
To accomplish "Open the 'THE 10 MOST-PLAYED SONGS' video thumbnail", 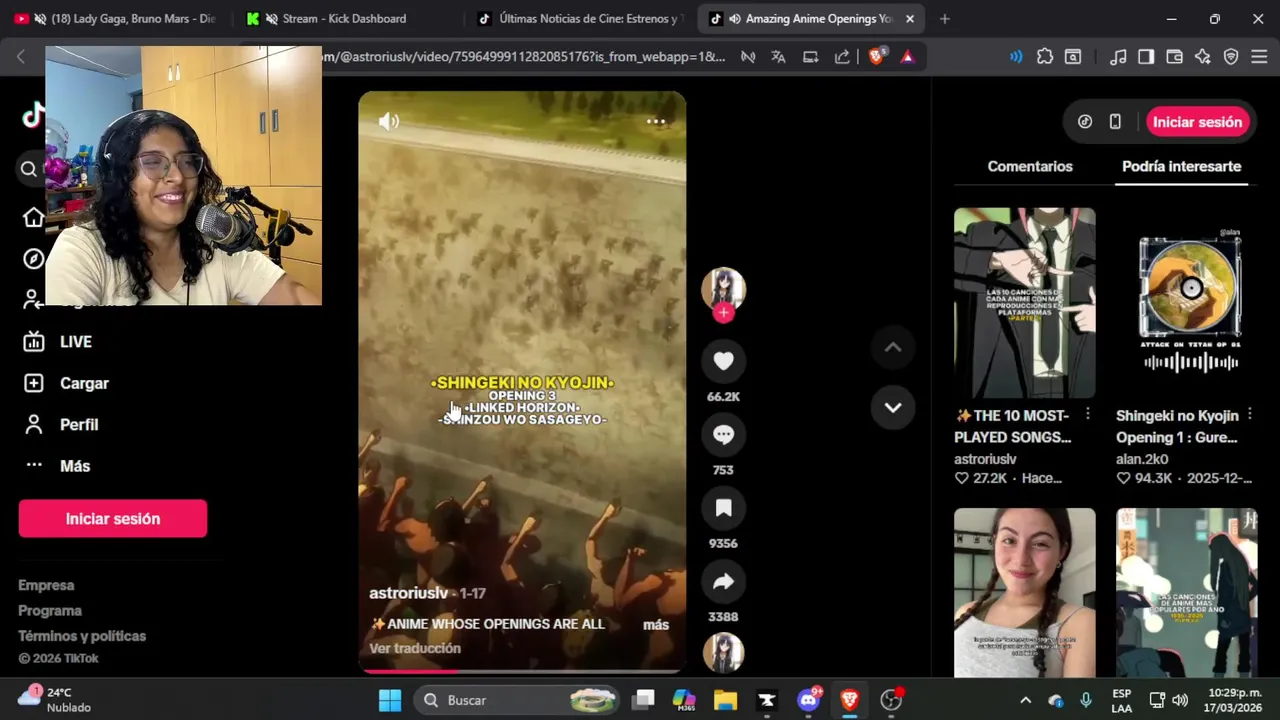I will [x=1024, y=303].
